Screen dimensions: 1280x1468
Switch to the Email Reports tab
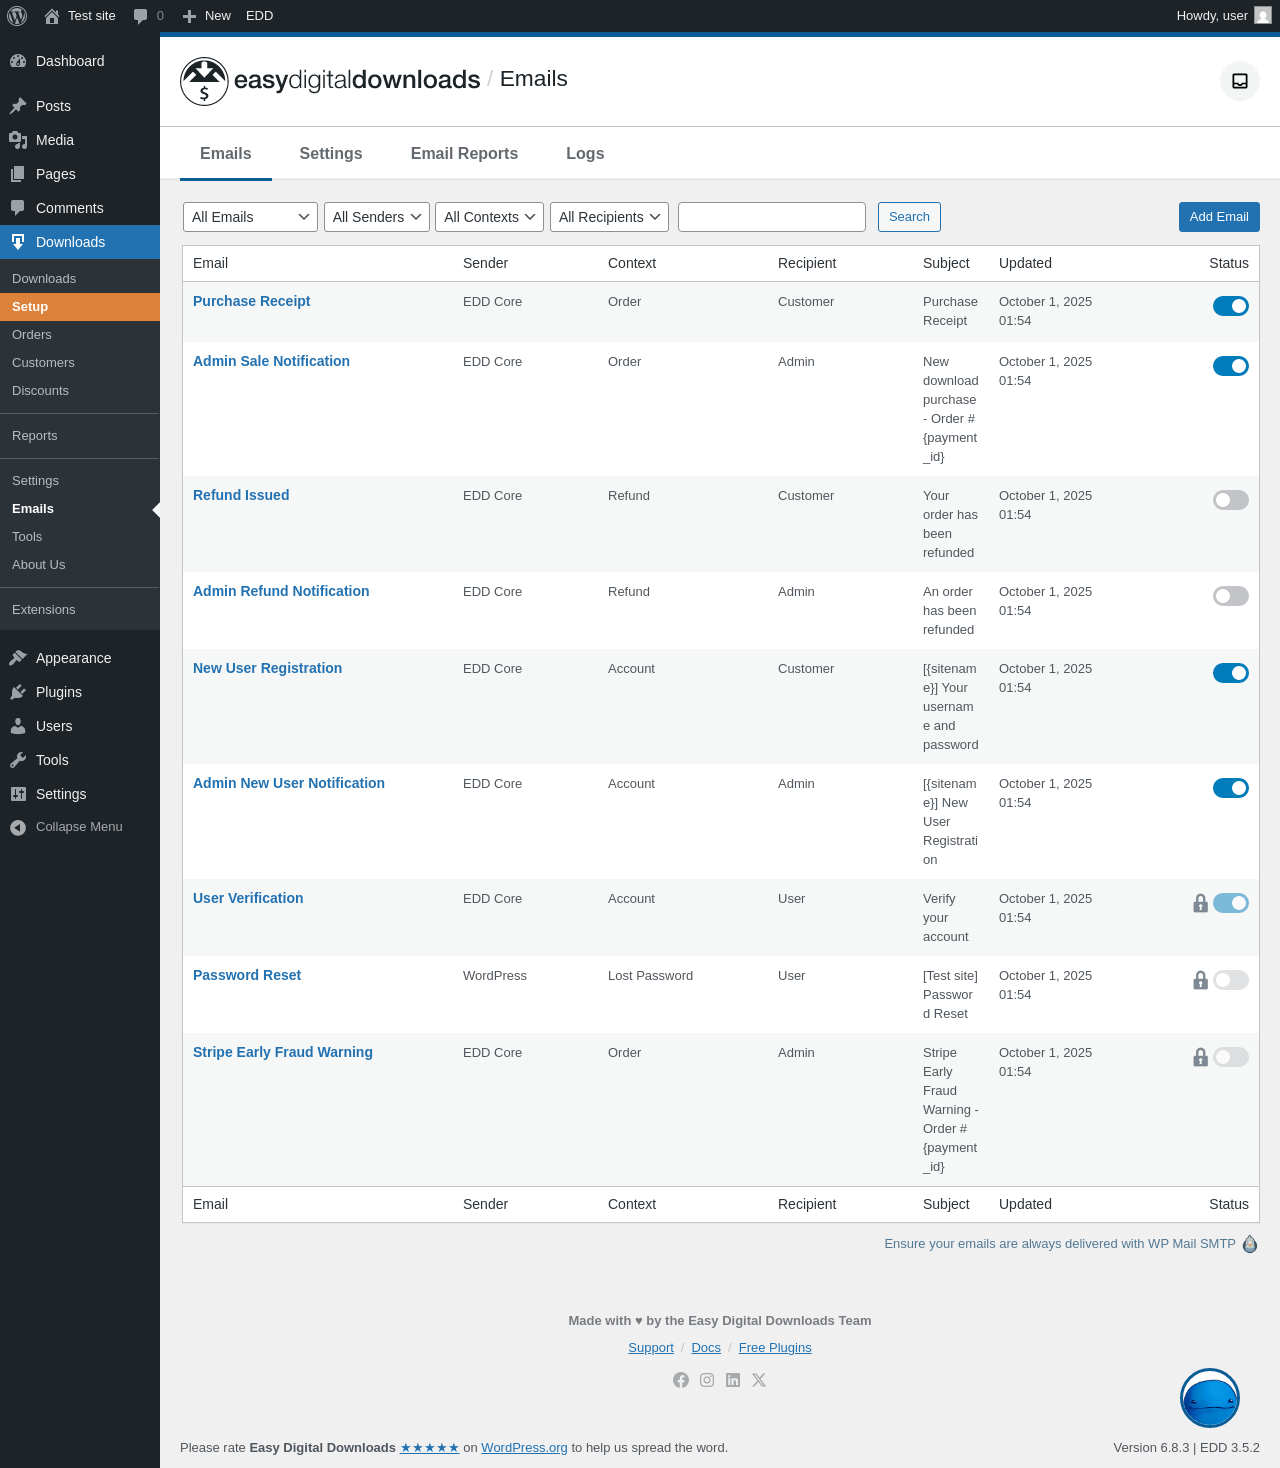(x=464, y=154)
